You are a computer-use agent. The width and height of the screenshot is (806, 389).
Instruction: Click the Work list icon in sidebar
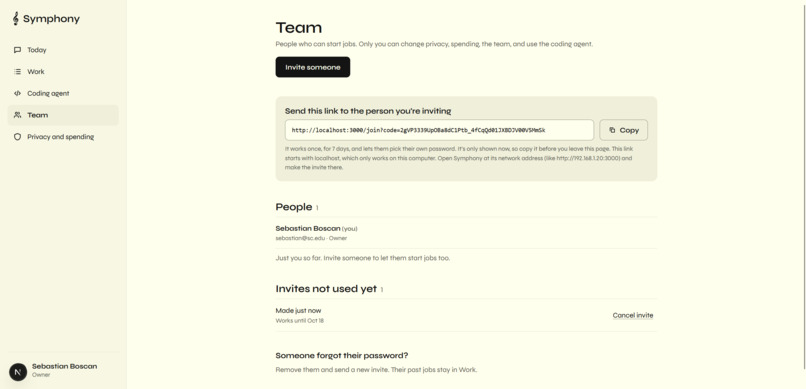[17, 71]
